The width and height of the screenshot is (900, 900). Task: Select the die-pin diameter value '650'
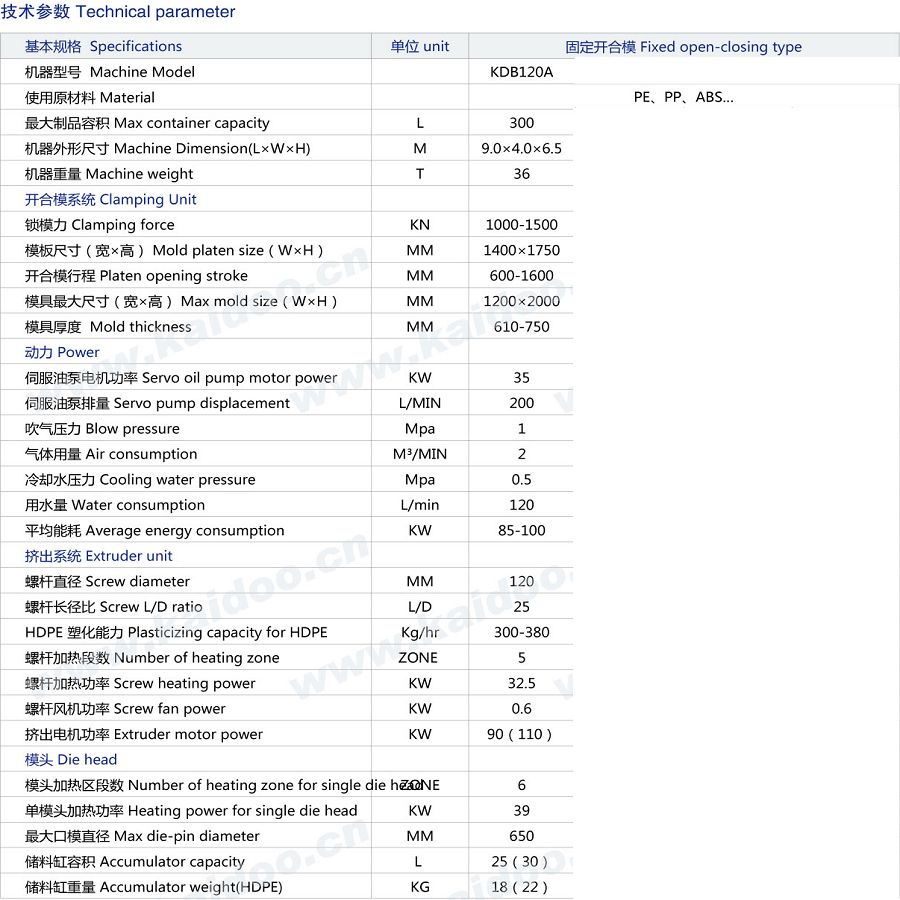pyautogui.click(x=521, y=836)
